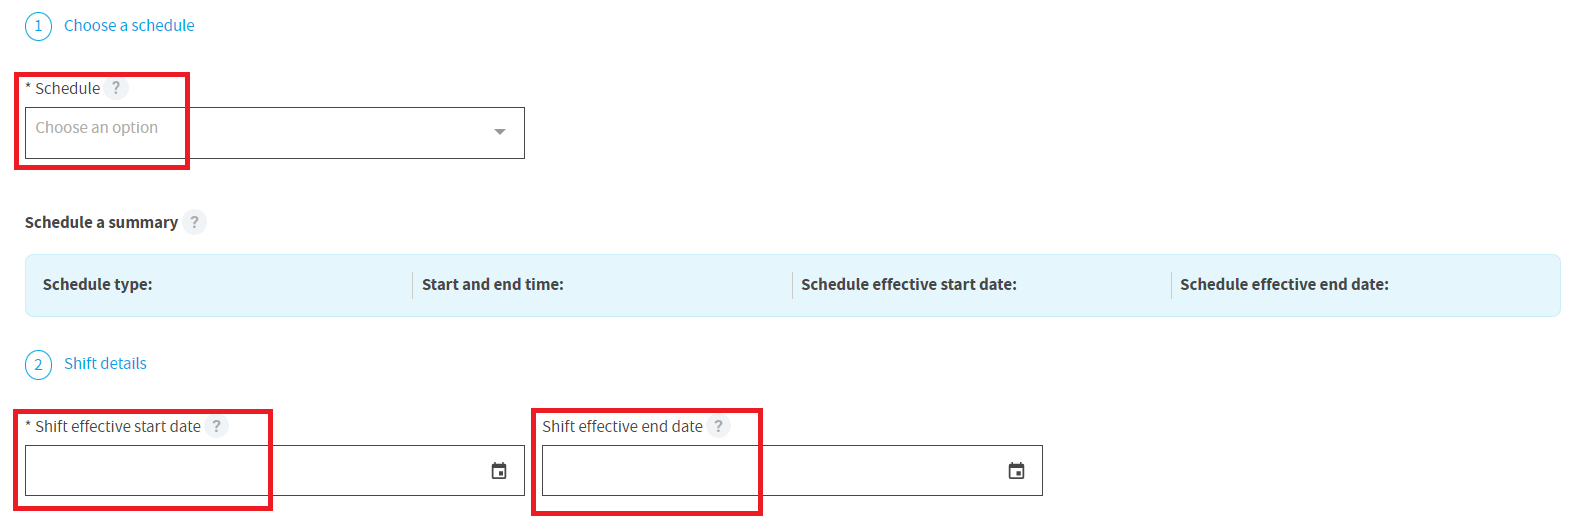The height and width of the screenshot is (526, 1585).
Task: Focus the Shift effective start date field
Action: 275,470
